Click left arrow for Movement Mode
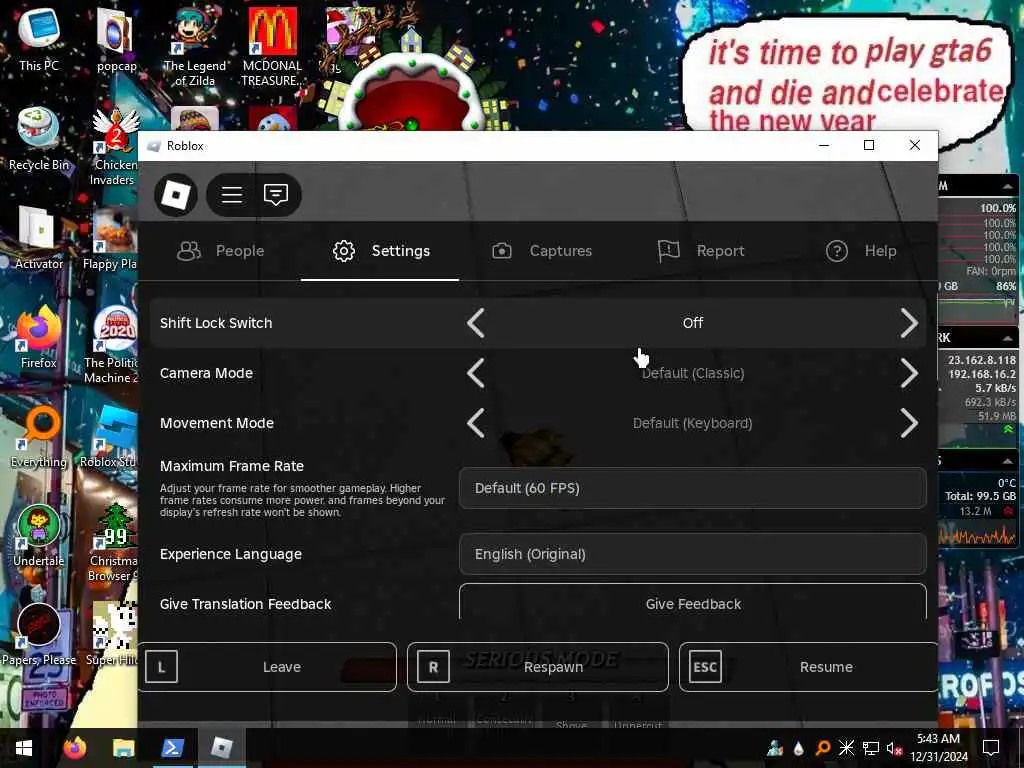 (476, 423)
